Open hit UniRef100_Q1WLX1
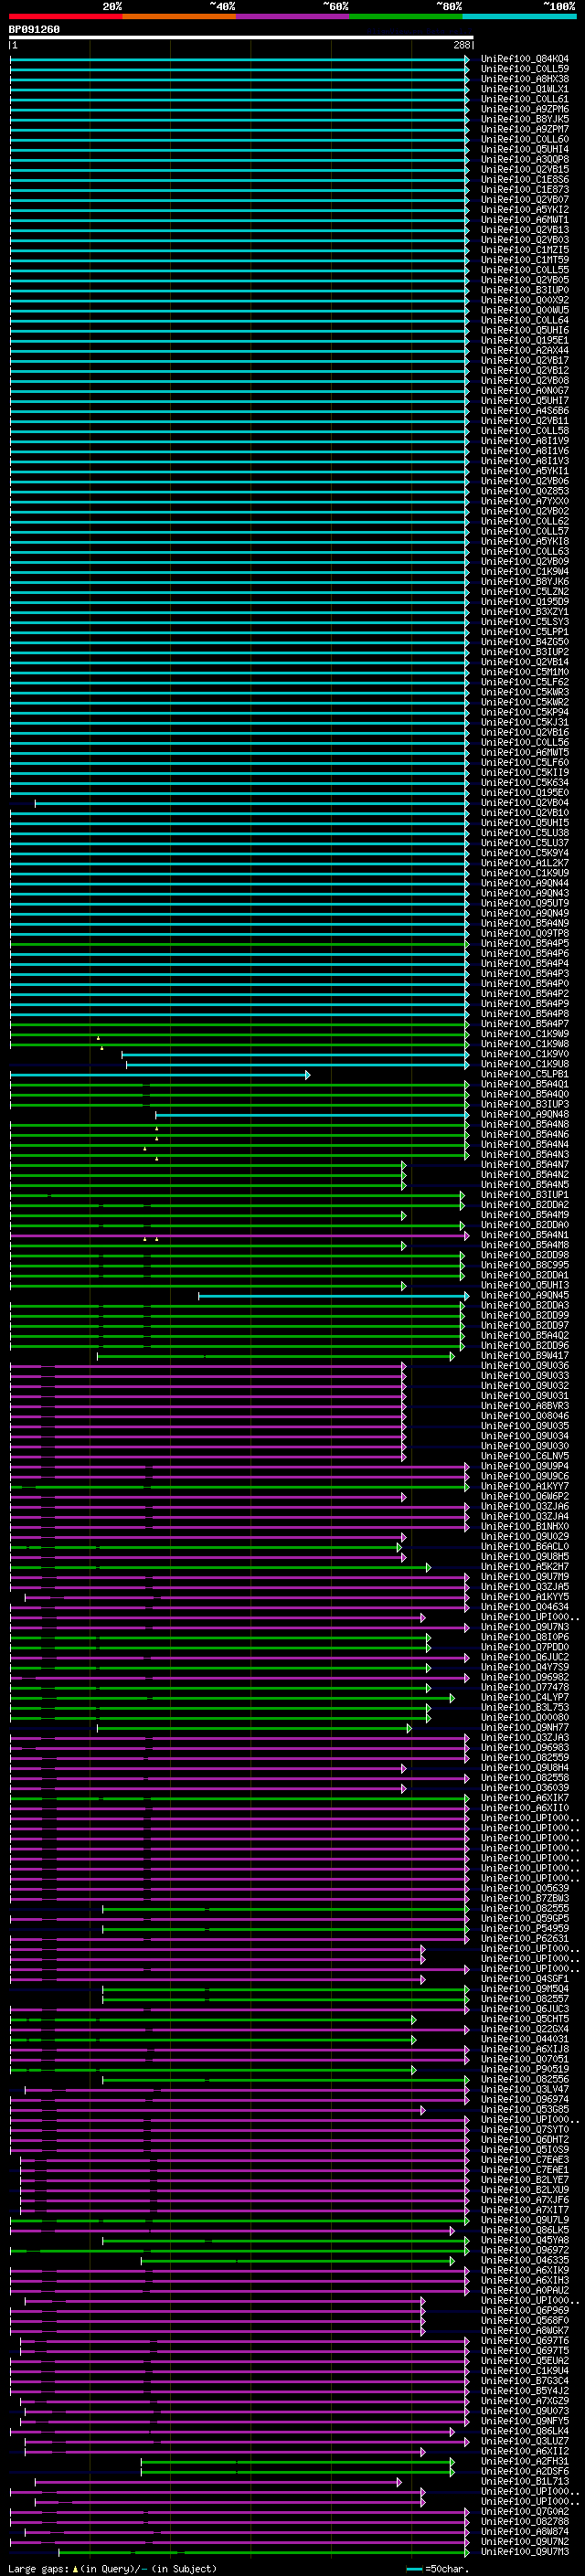 click(525, 89)
